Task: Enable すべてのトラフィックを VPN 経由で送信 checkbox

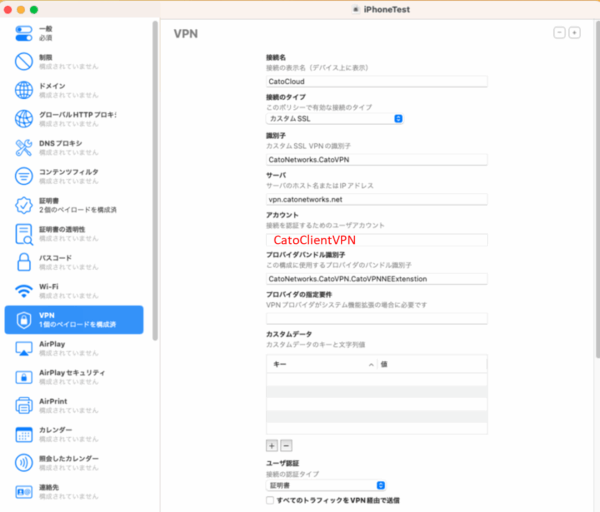Action: (x=270, y=499)
